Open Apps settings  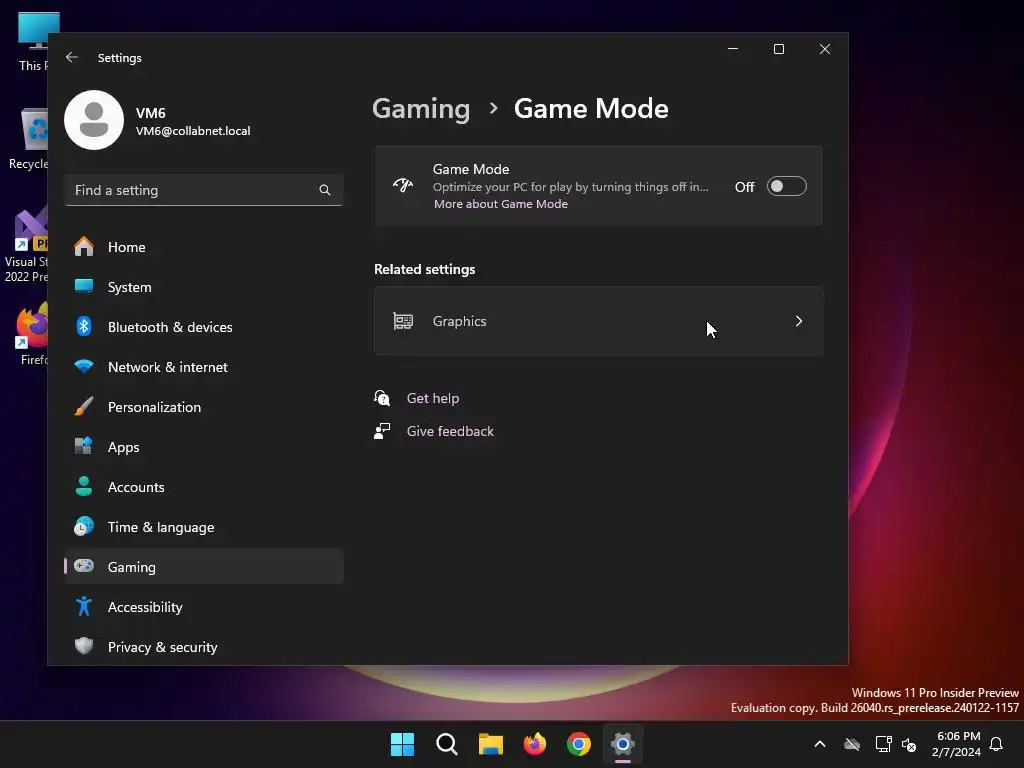(x=204, y=447)
